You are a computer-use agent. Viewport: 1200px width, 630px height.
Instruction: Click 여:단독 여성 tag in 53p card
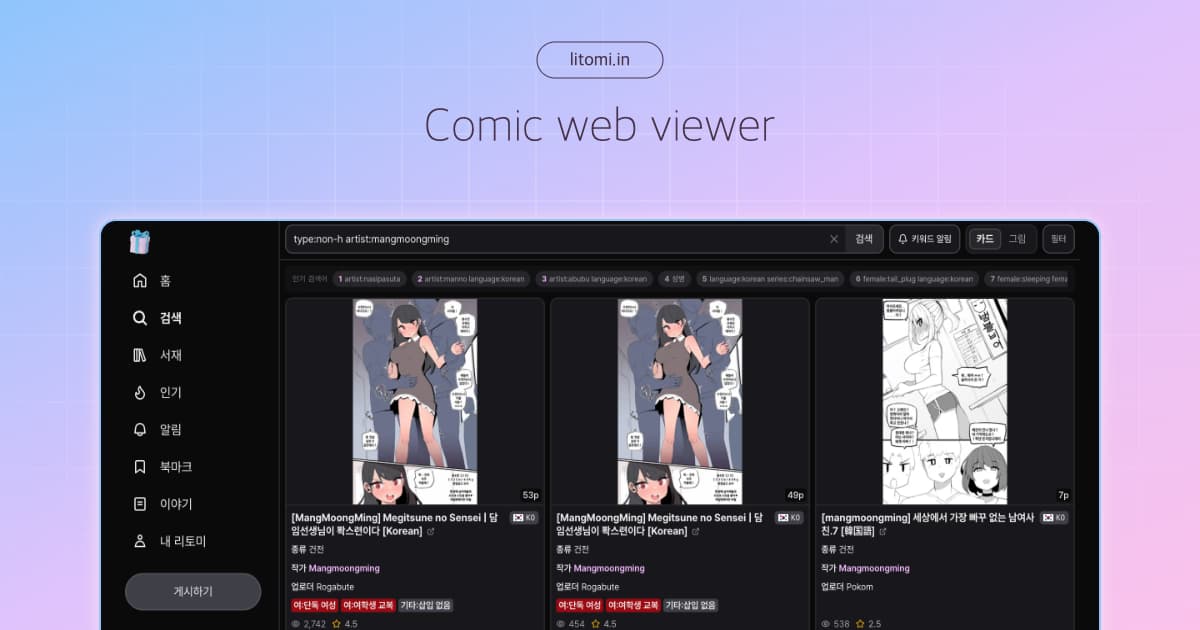point(314,605)
